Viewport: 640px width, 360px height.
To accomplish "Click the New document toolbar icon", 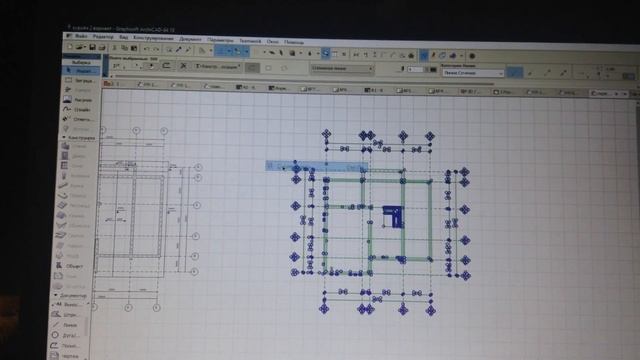I will [x=70, y=47].
